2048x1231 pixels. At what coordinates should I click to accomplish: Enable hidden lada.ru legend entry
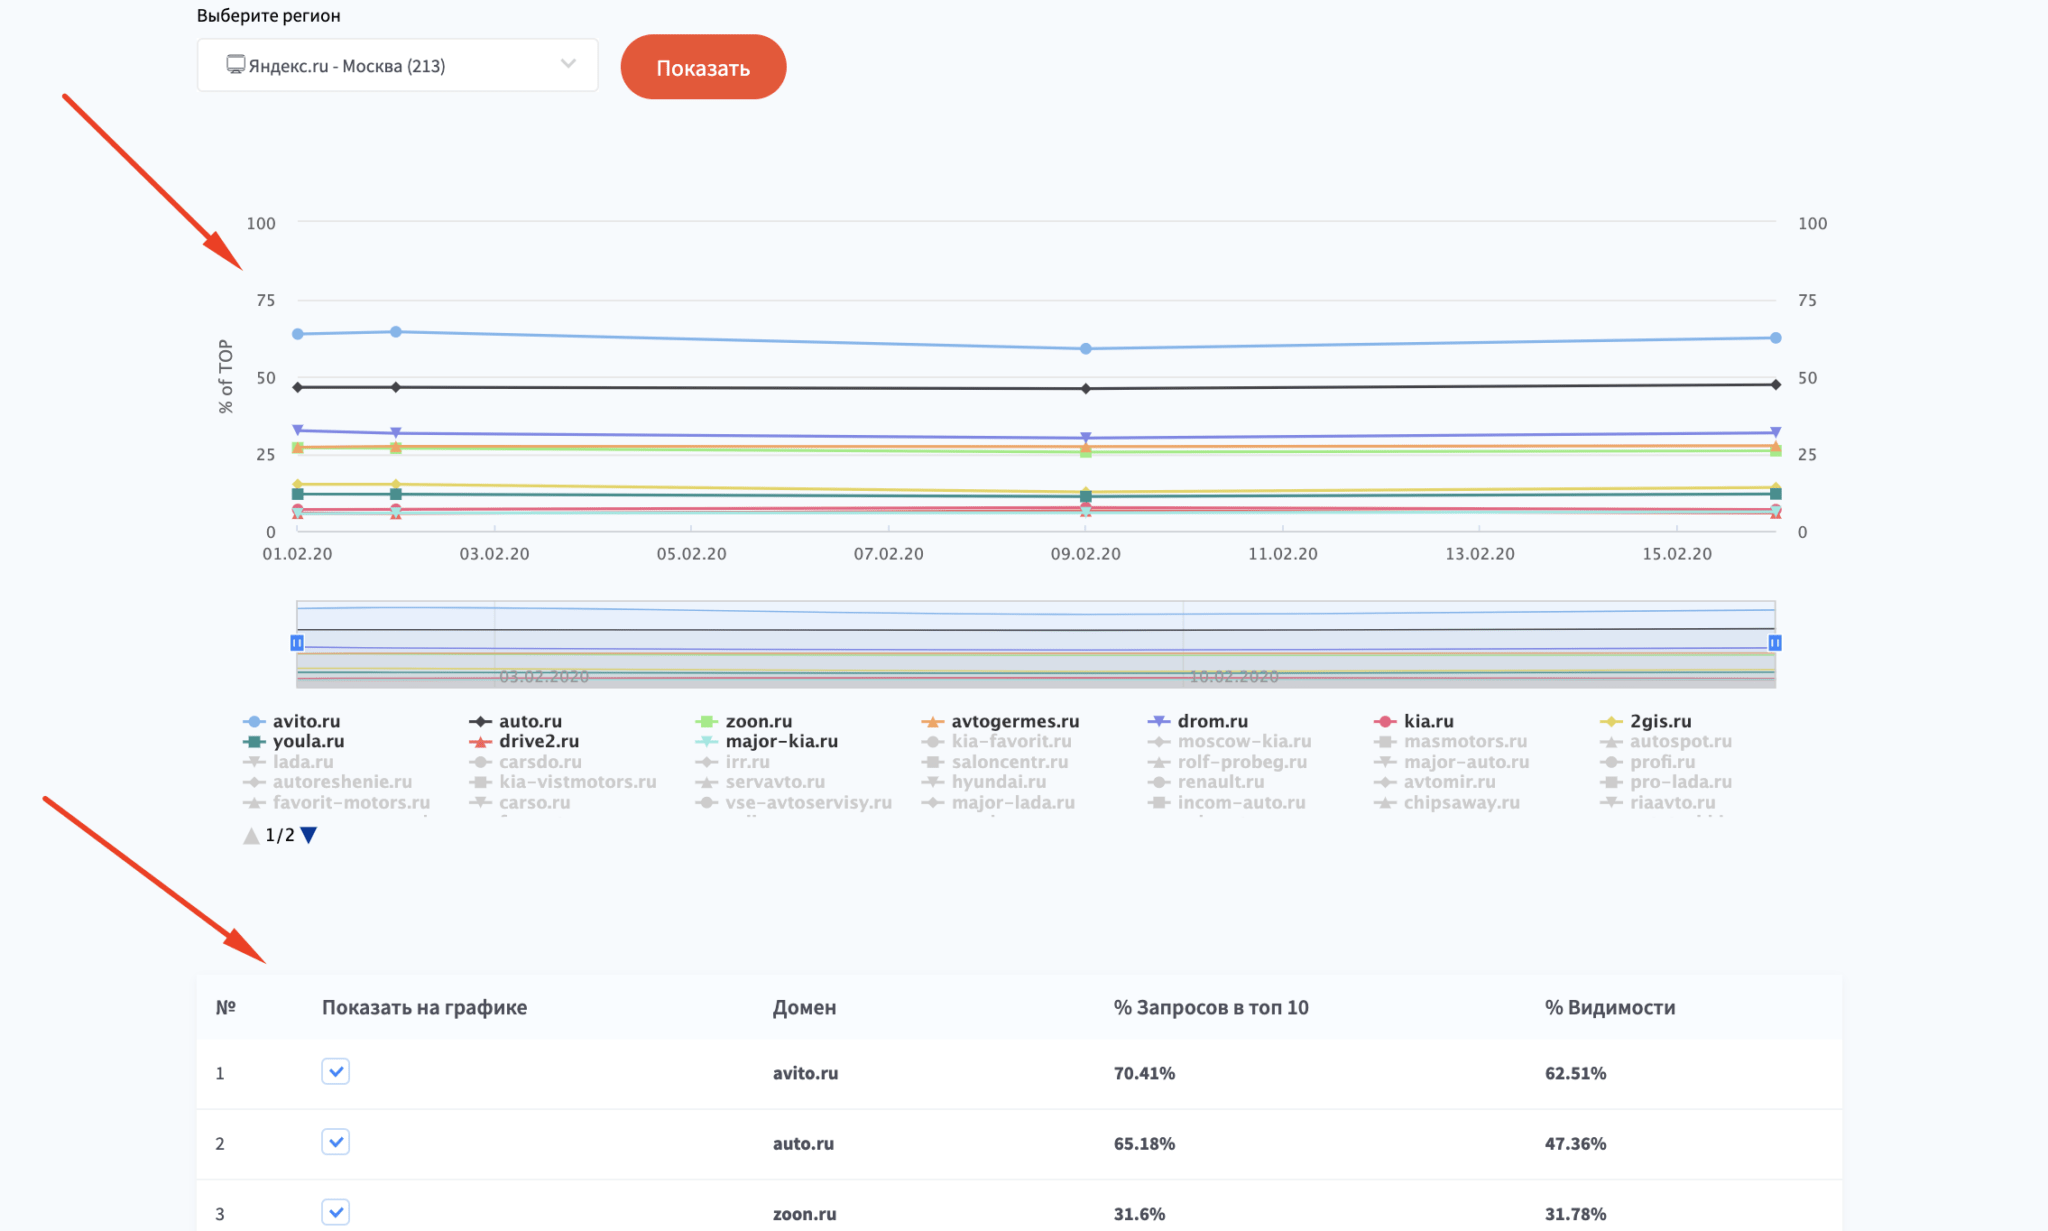[302, 762]
